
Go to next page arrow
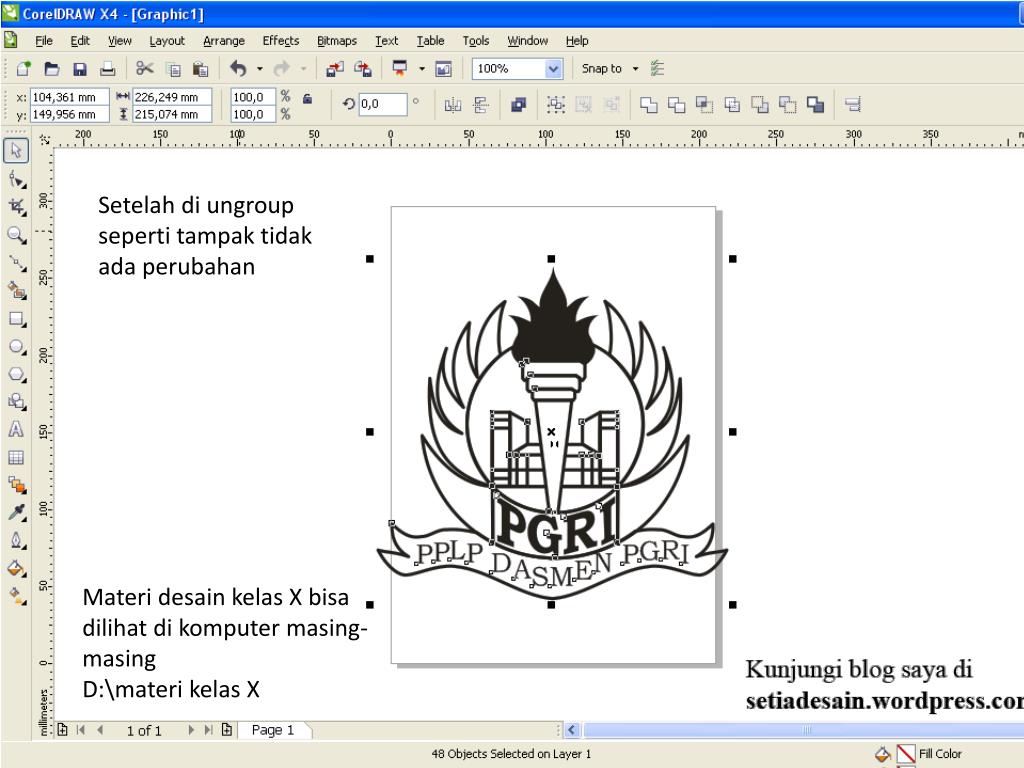coord(191,730)
